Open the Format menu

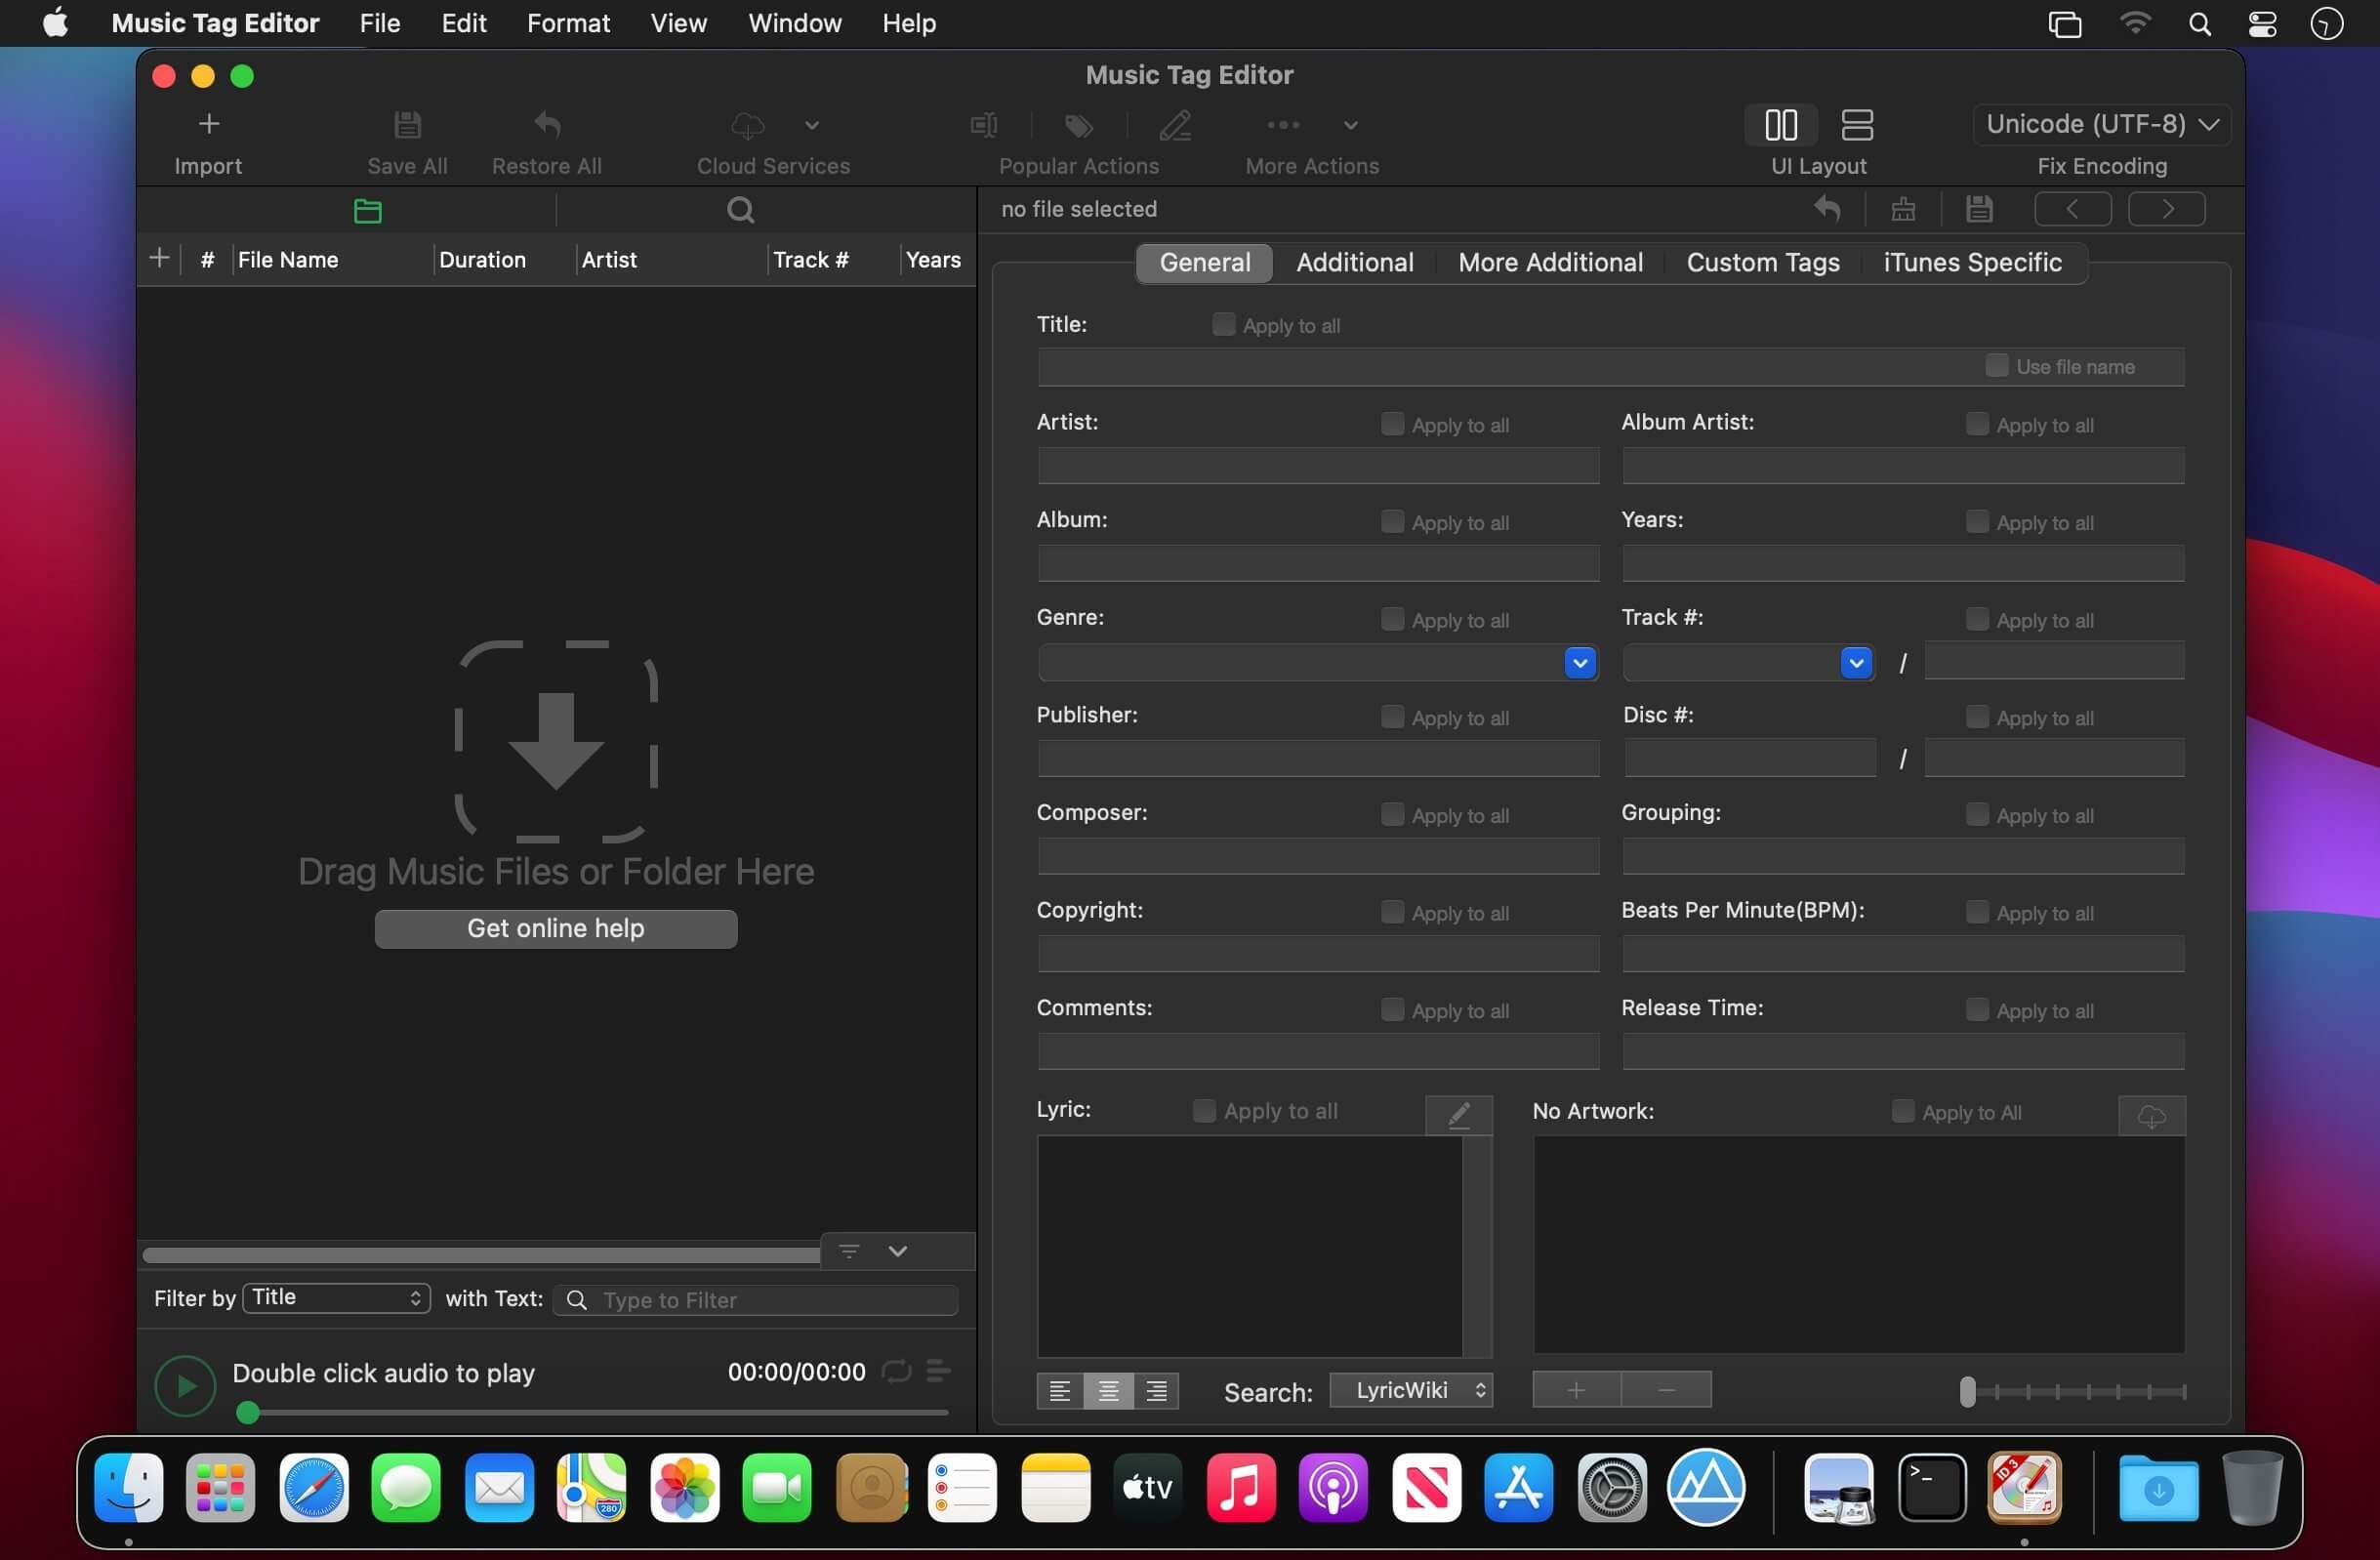click(x=568, y=23)
